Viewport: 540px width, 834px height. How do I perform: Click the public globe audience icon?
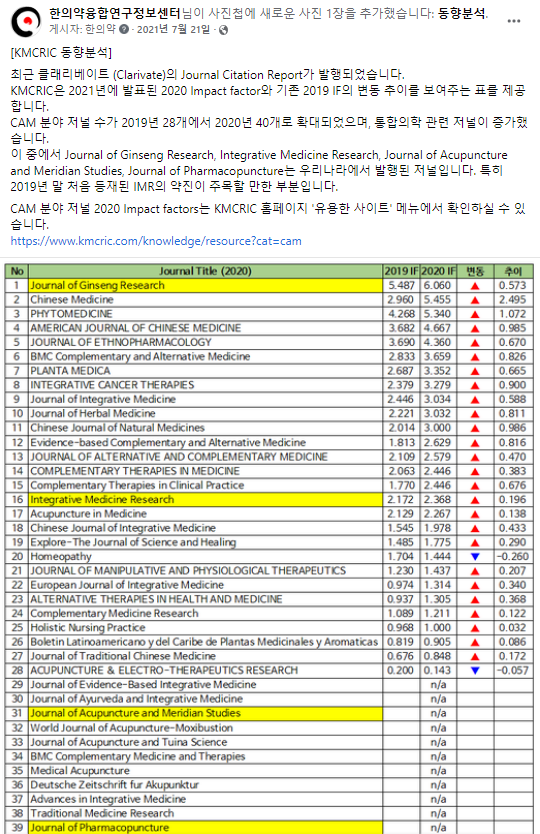(x=223, y=30)
